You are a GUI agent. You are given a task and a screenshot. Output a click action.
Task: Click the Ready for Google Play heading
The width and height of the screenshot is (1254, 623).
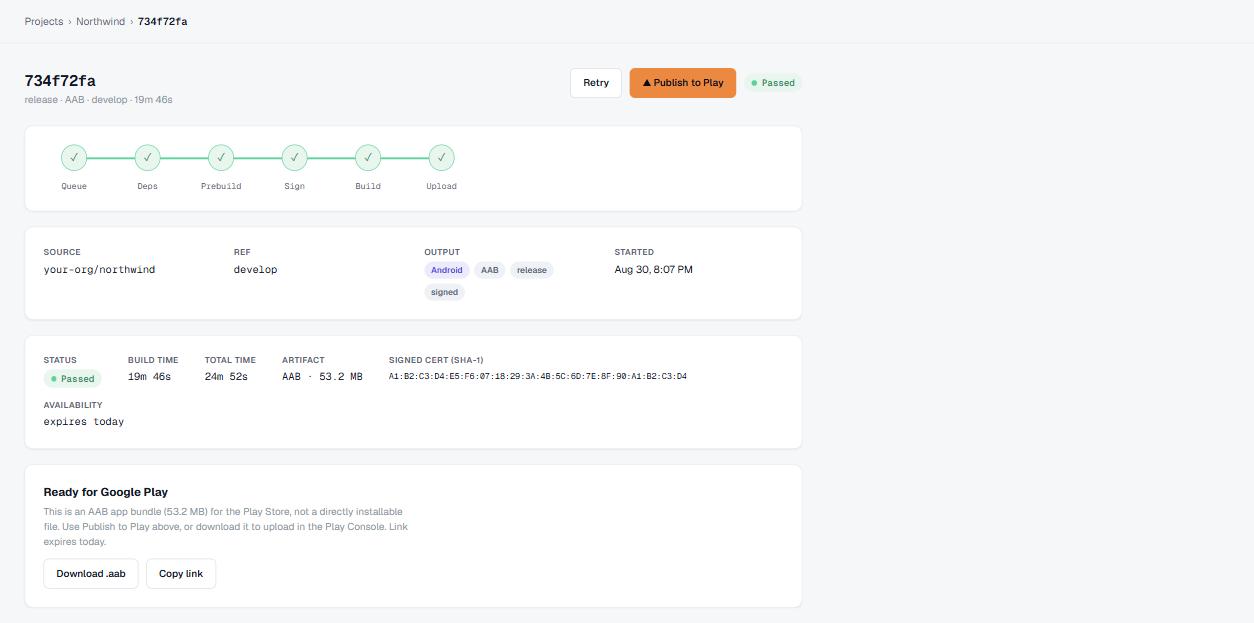[106, 492]
